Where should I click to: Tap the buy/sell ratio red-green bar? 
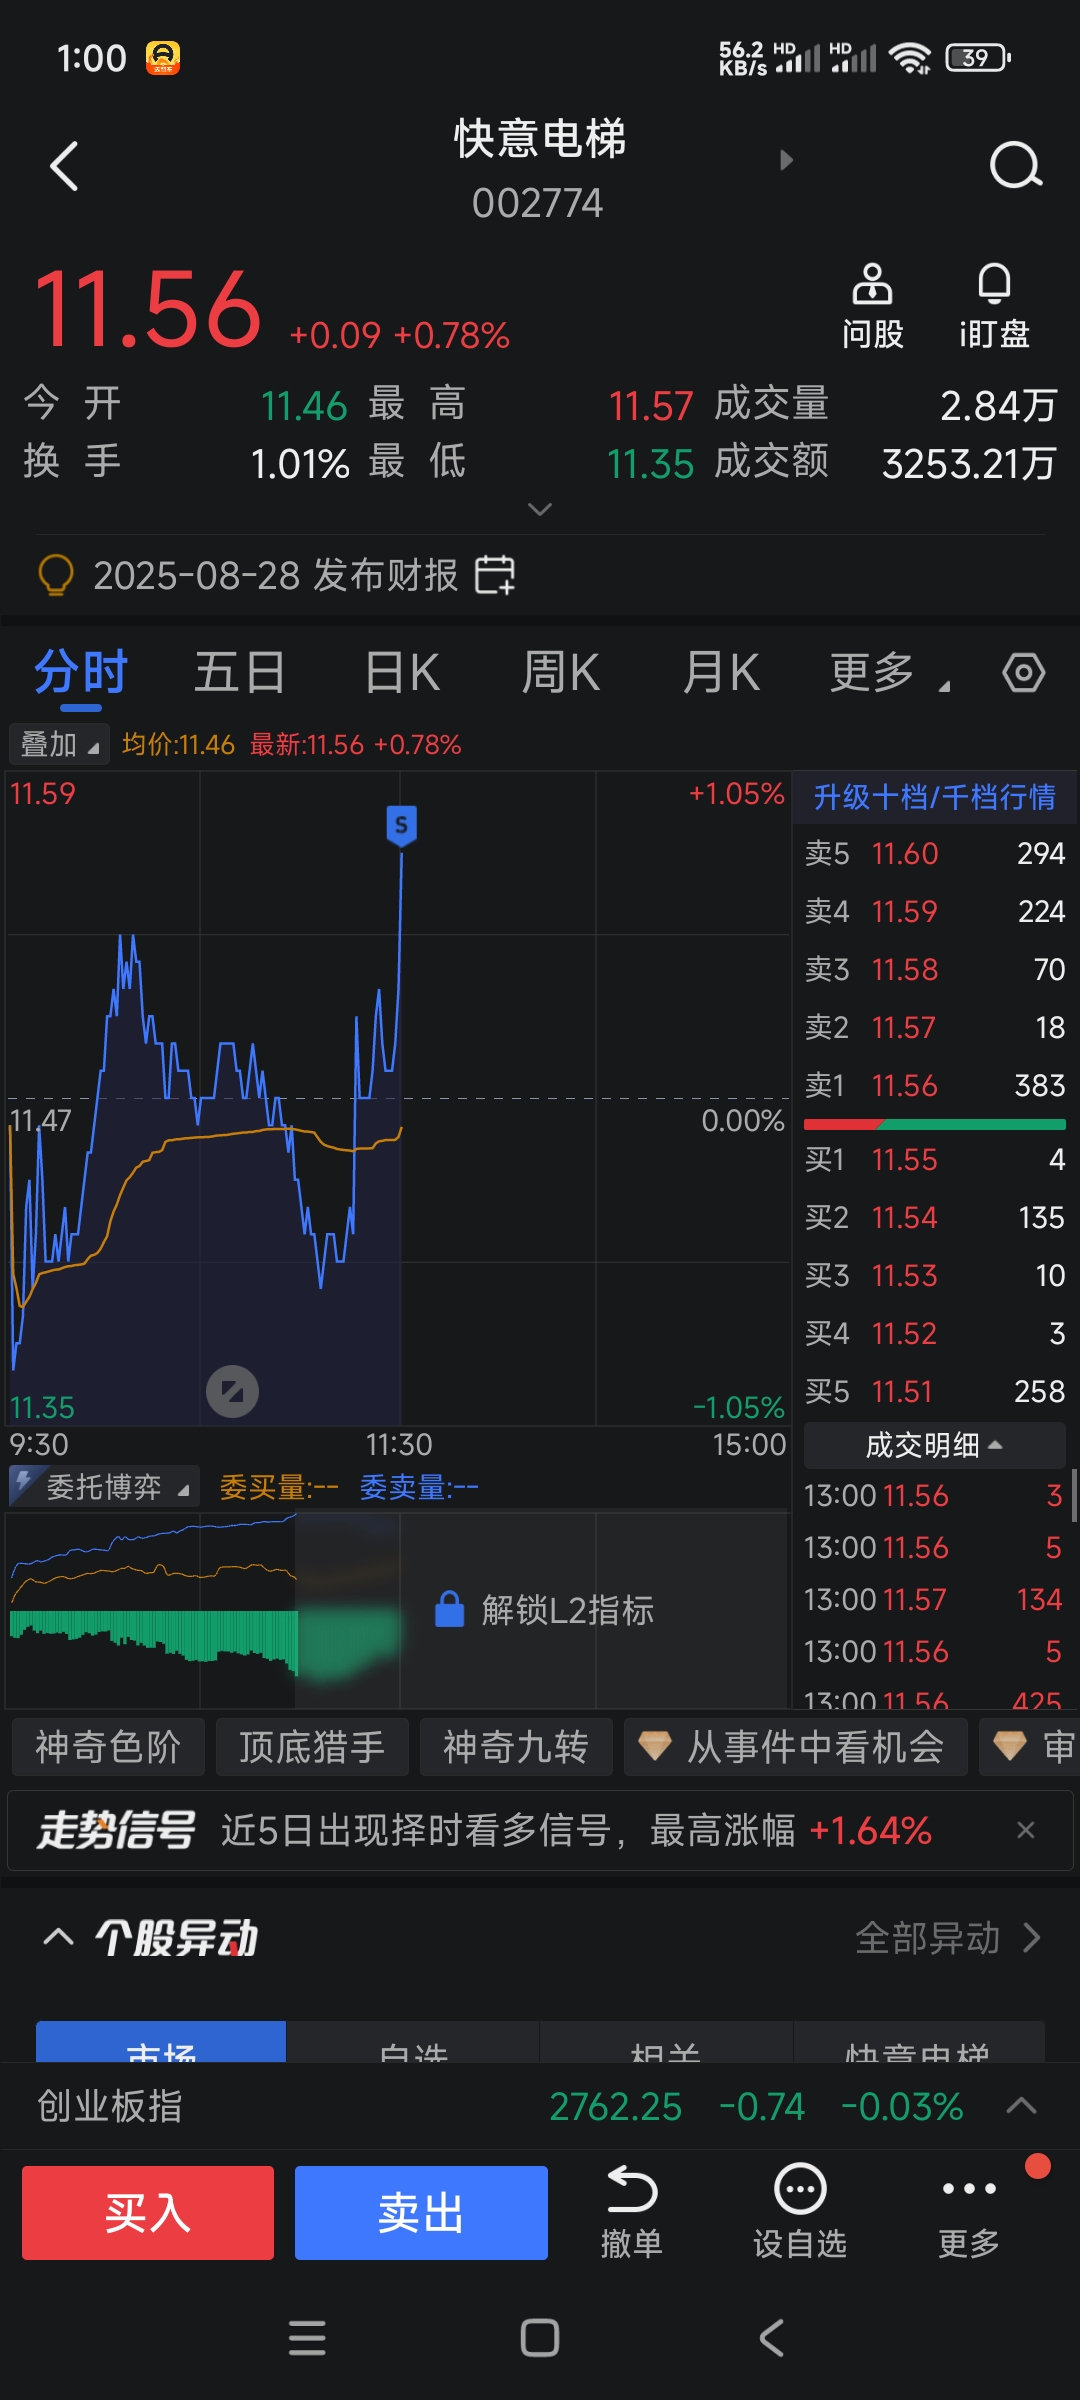935,1125
